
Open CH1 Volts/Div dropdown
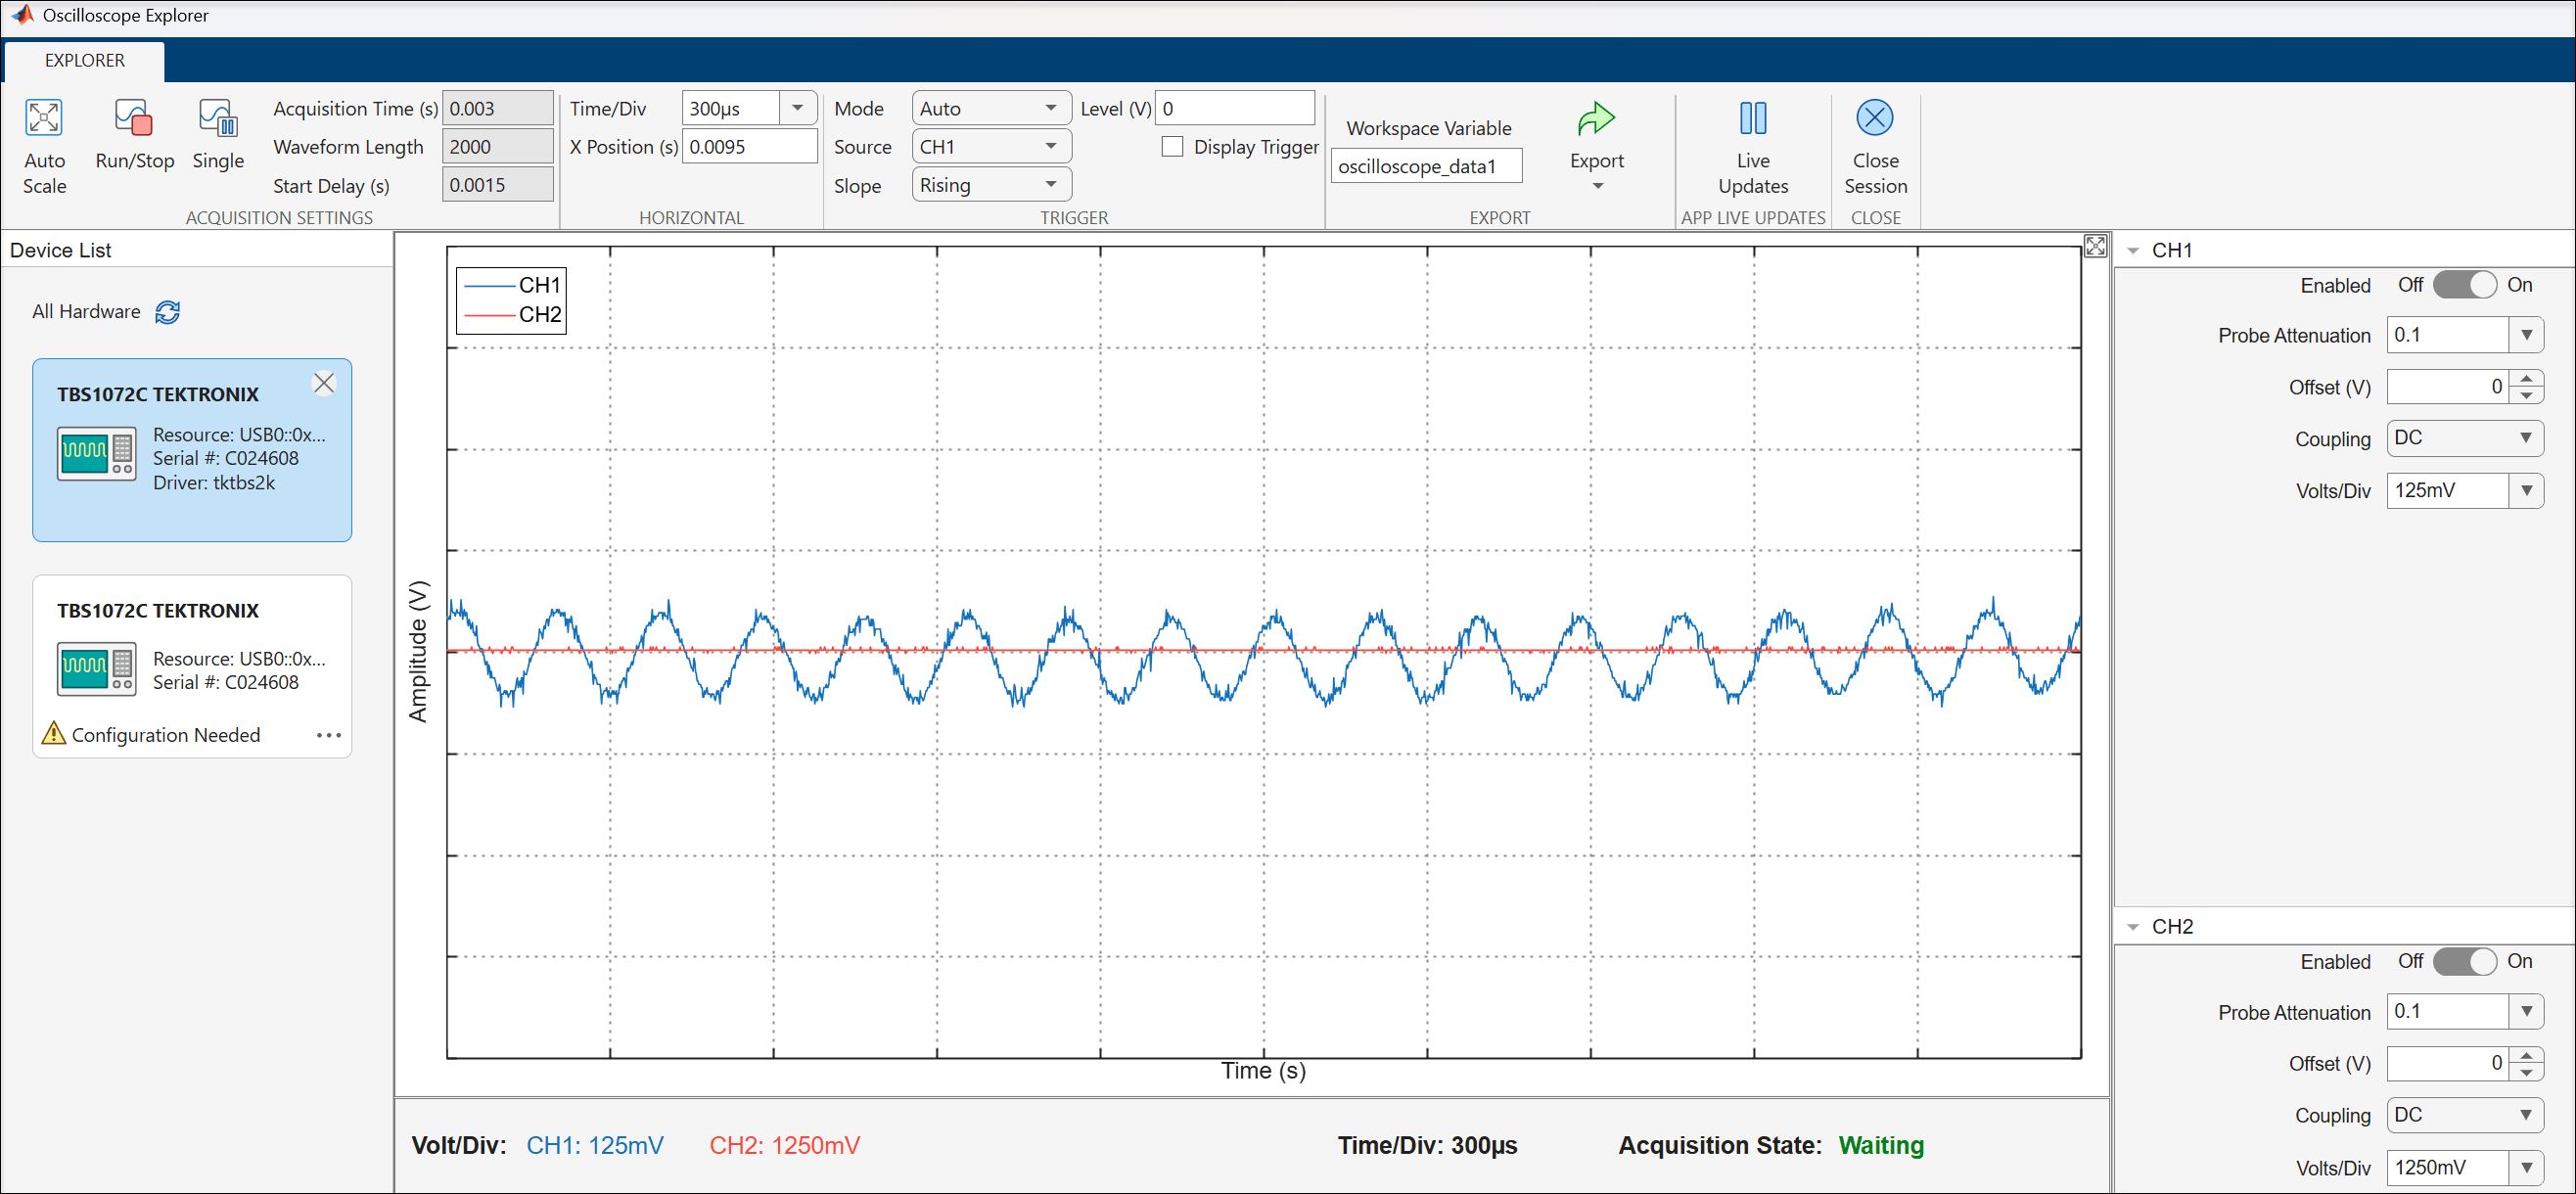(x=2525, y=490)
